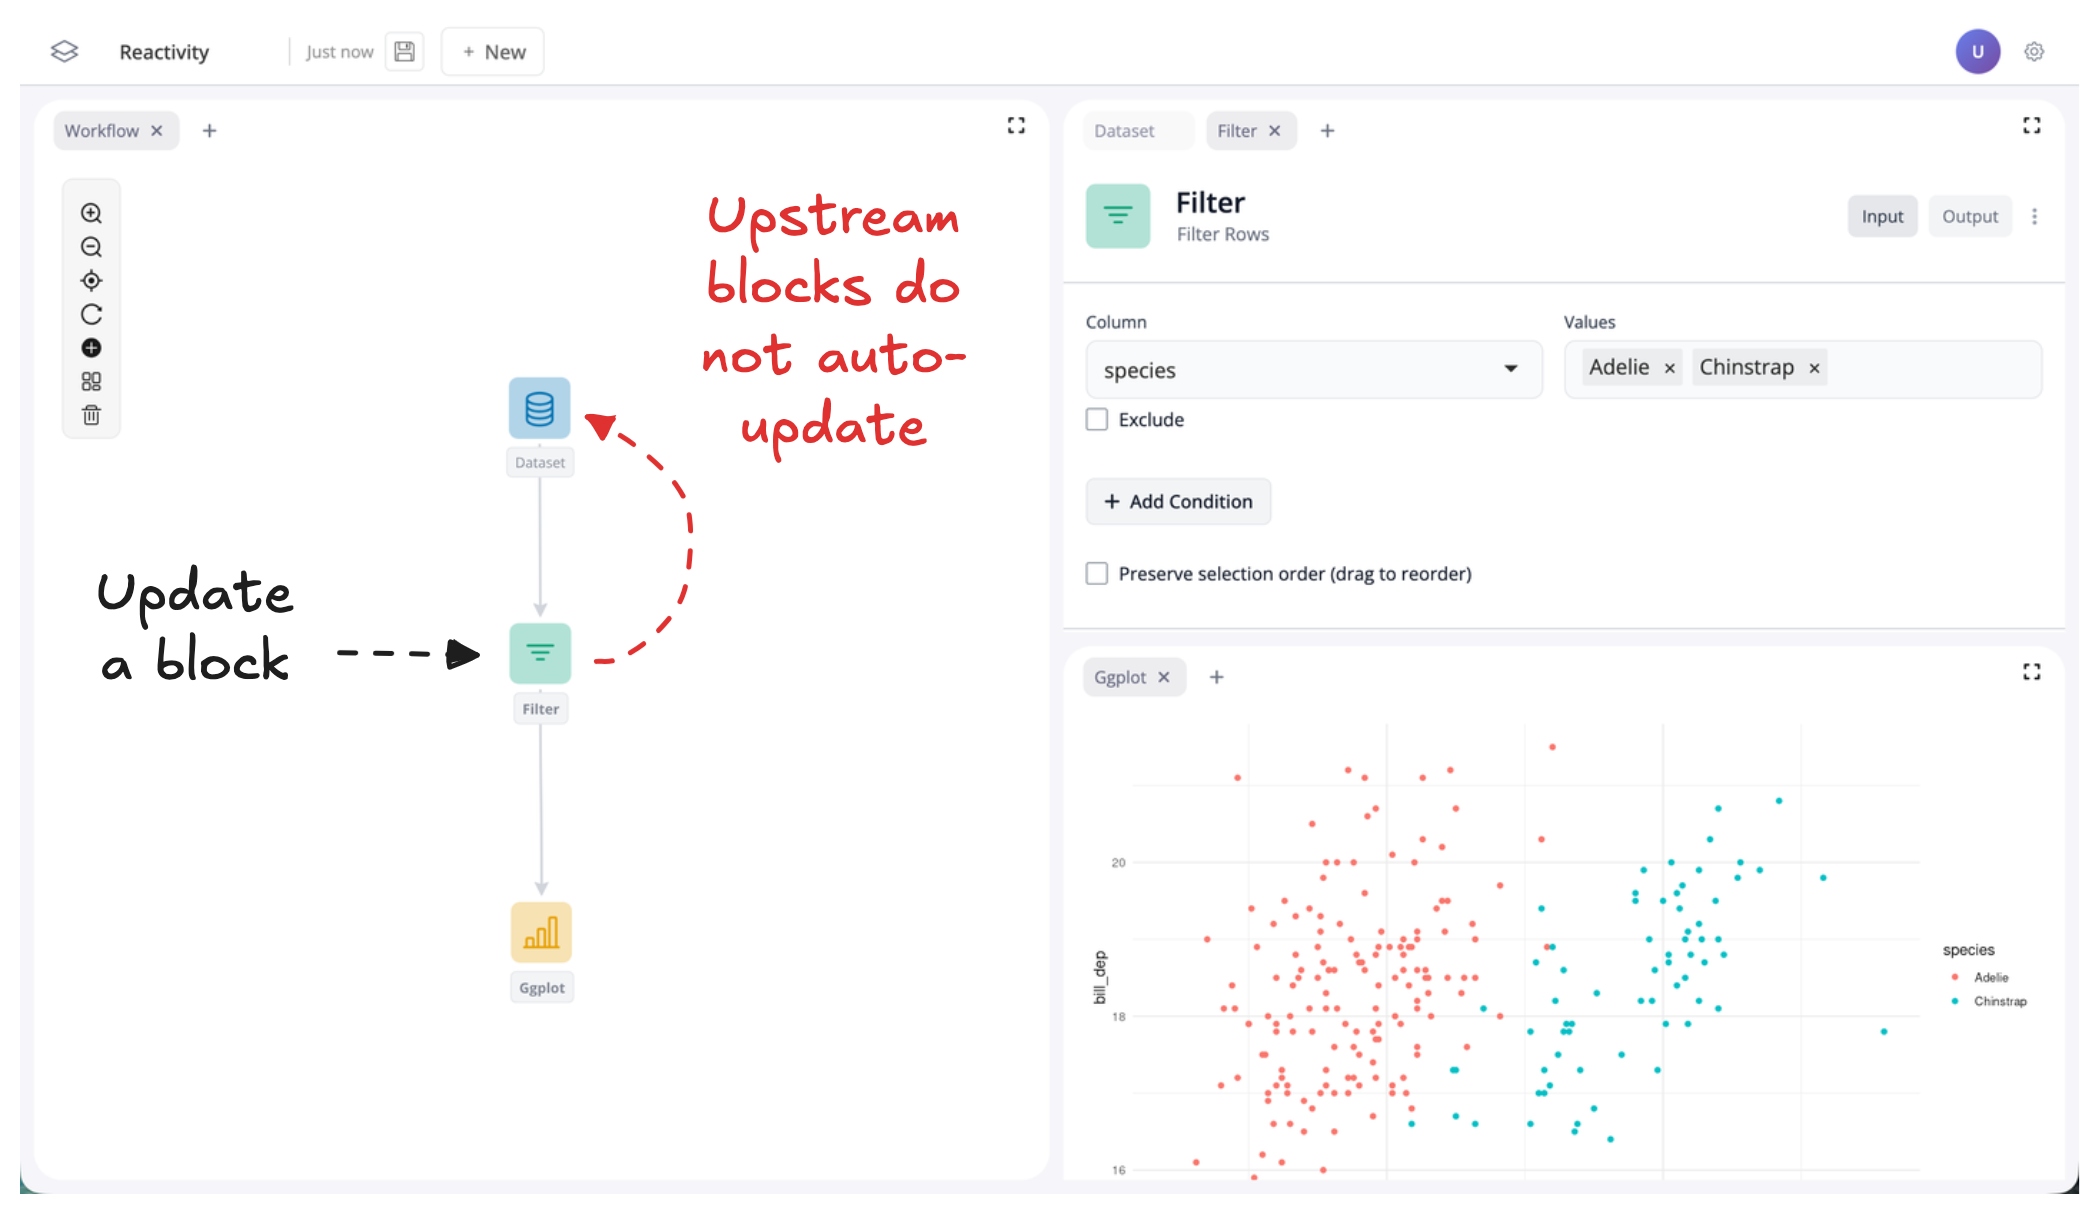Switch to the Output view of Filter

(x=1969, y=217)
